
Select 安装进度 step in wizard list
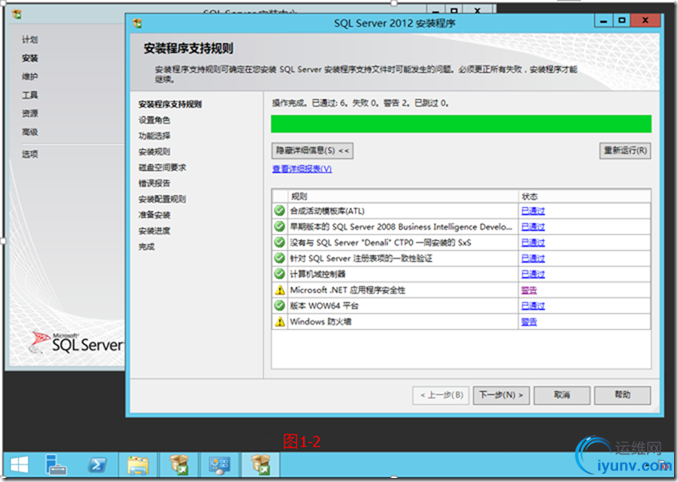tap(154, 231)
